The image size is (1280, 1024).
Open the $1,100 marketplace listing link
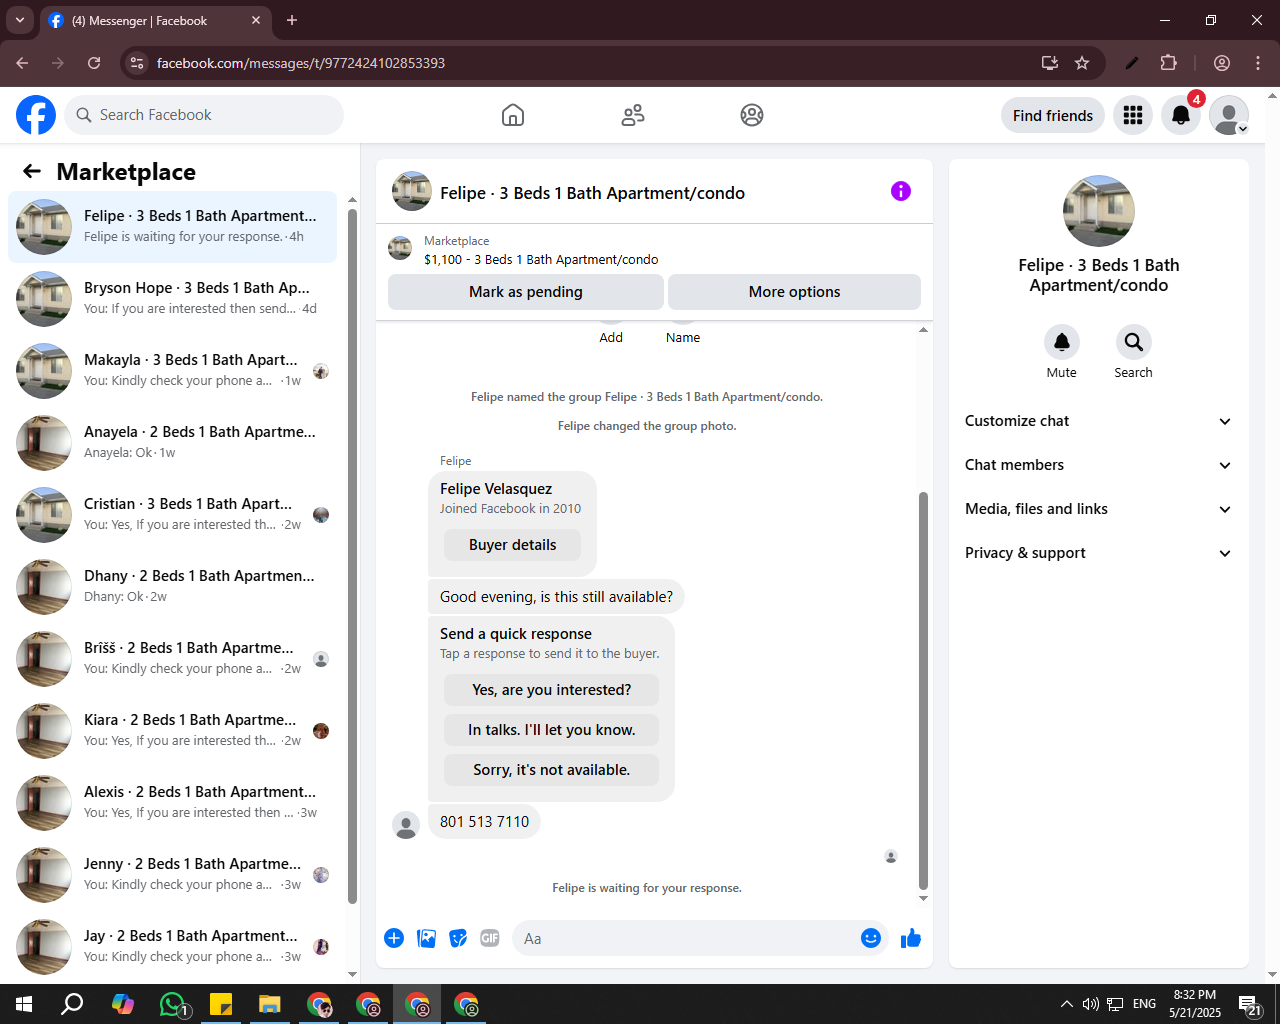[541, 259]
